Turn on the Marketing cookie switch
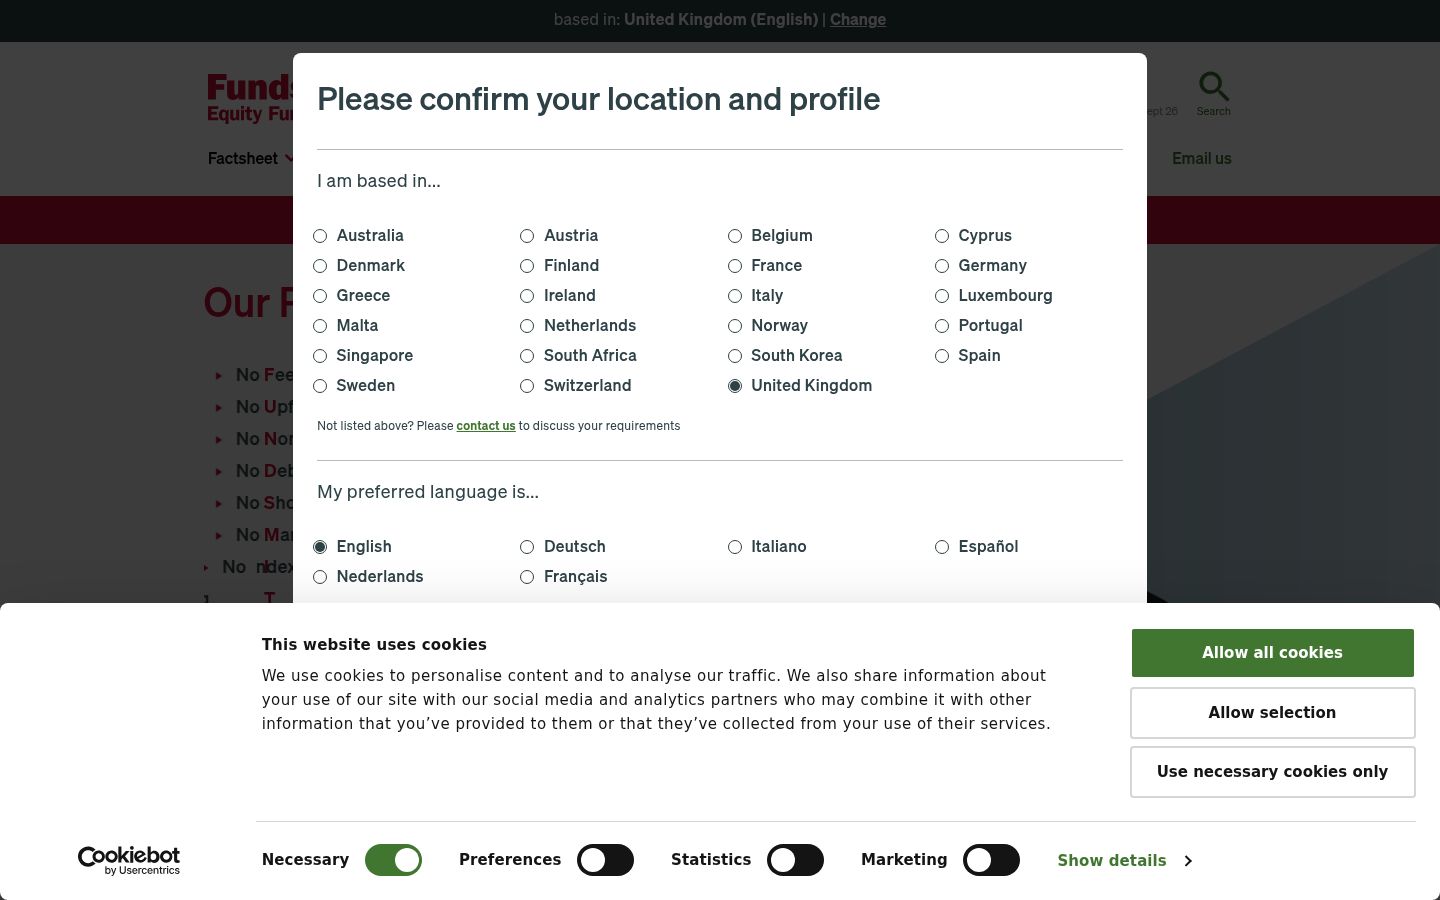Image resolution: width=1440 pixels, height=900 pixels. 991,860
